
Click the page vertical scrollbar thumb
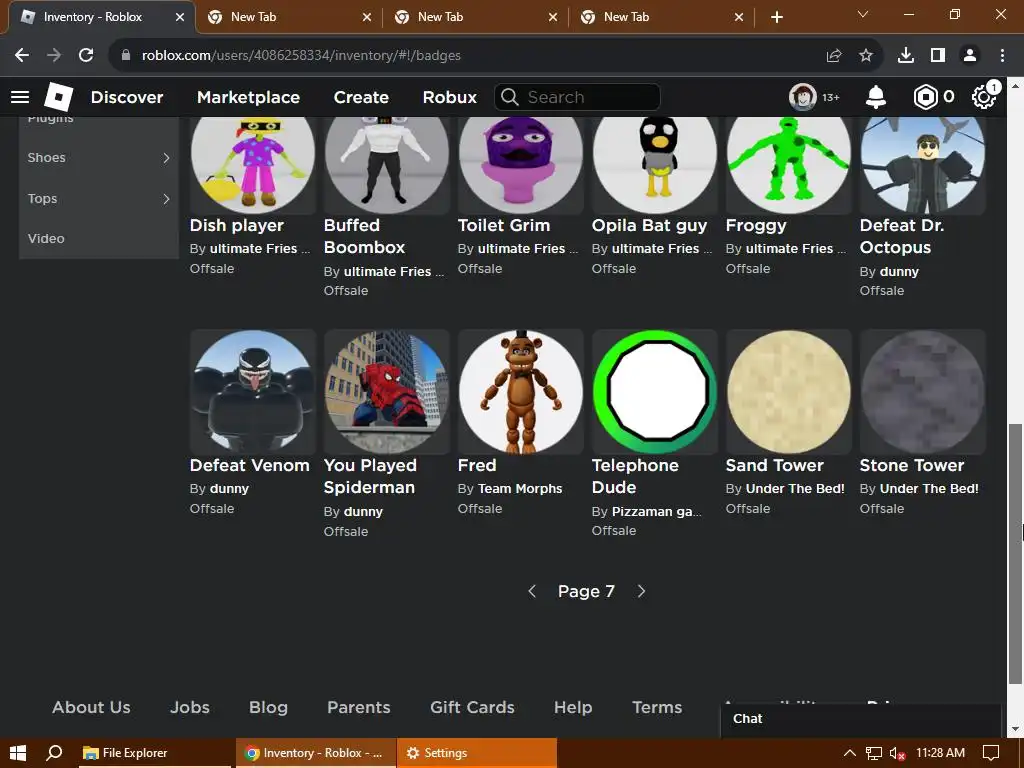click(1016, 555)
